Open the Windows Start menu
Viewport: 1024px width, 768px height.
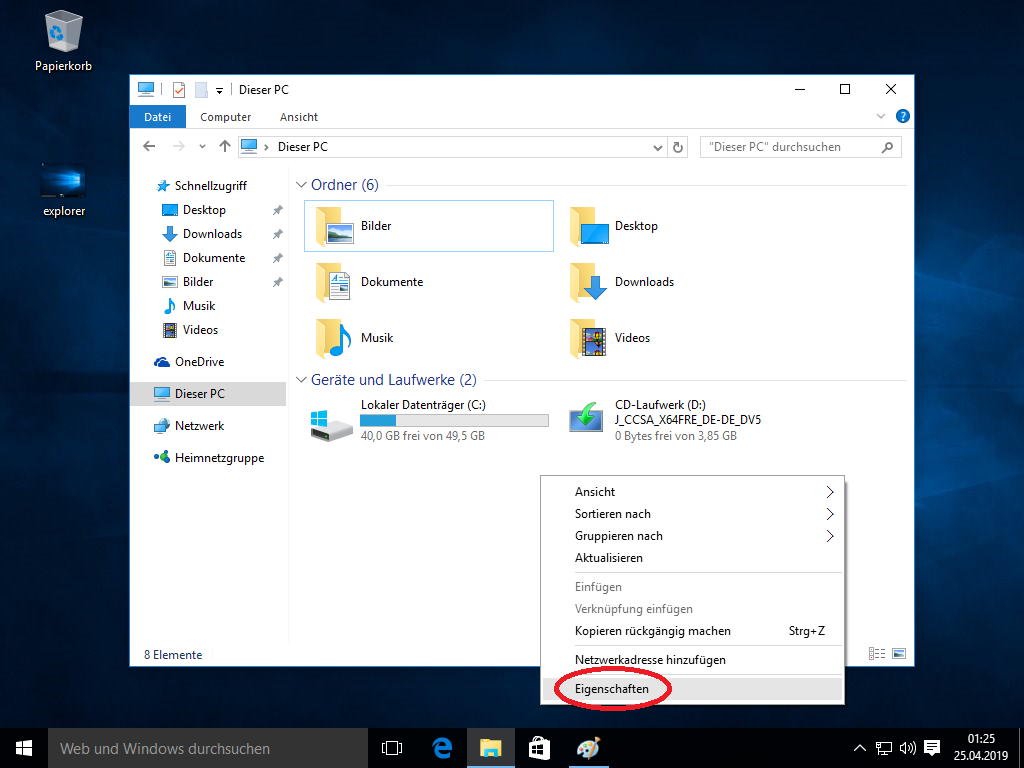coord(23,748)
